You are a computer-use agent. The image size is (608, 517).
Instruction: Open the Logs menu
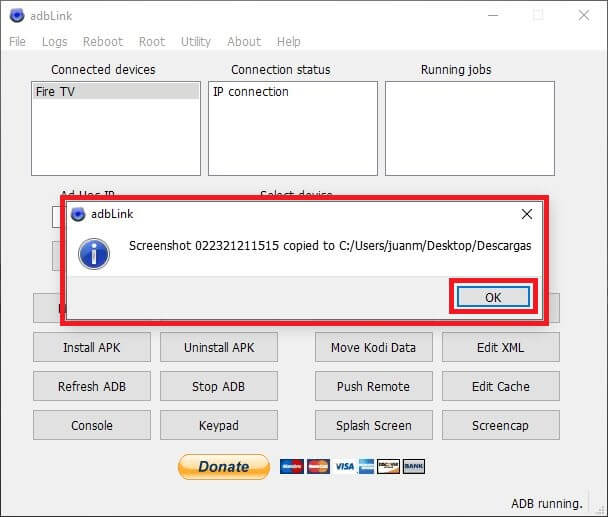[x=55, y=41]
